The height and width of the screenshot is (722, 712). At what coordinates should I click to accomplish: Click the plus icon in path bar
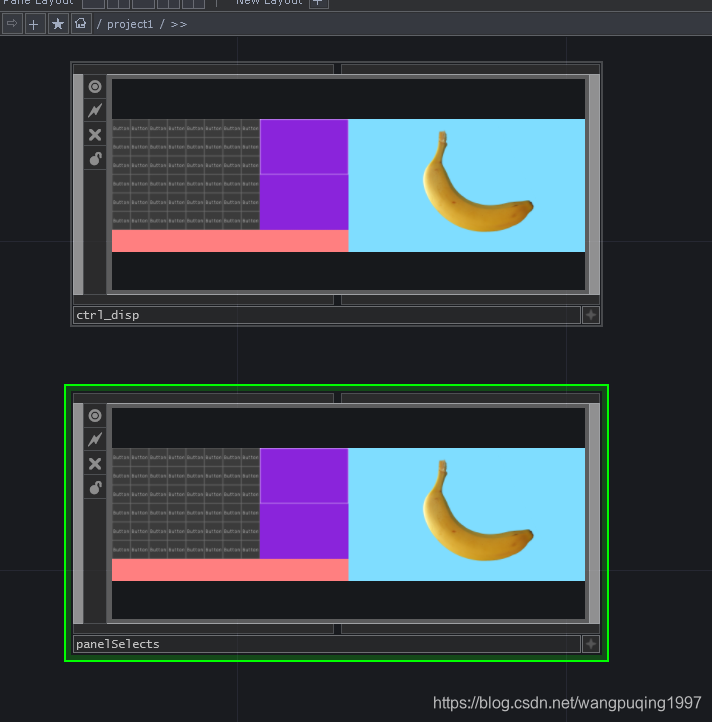coord(34,24)
